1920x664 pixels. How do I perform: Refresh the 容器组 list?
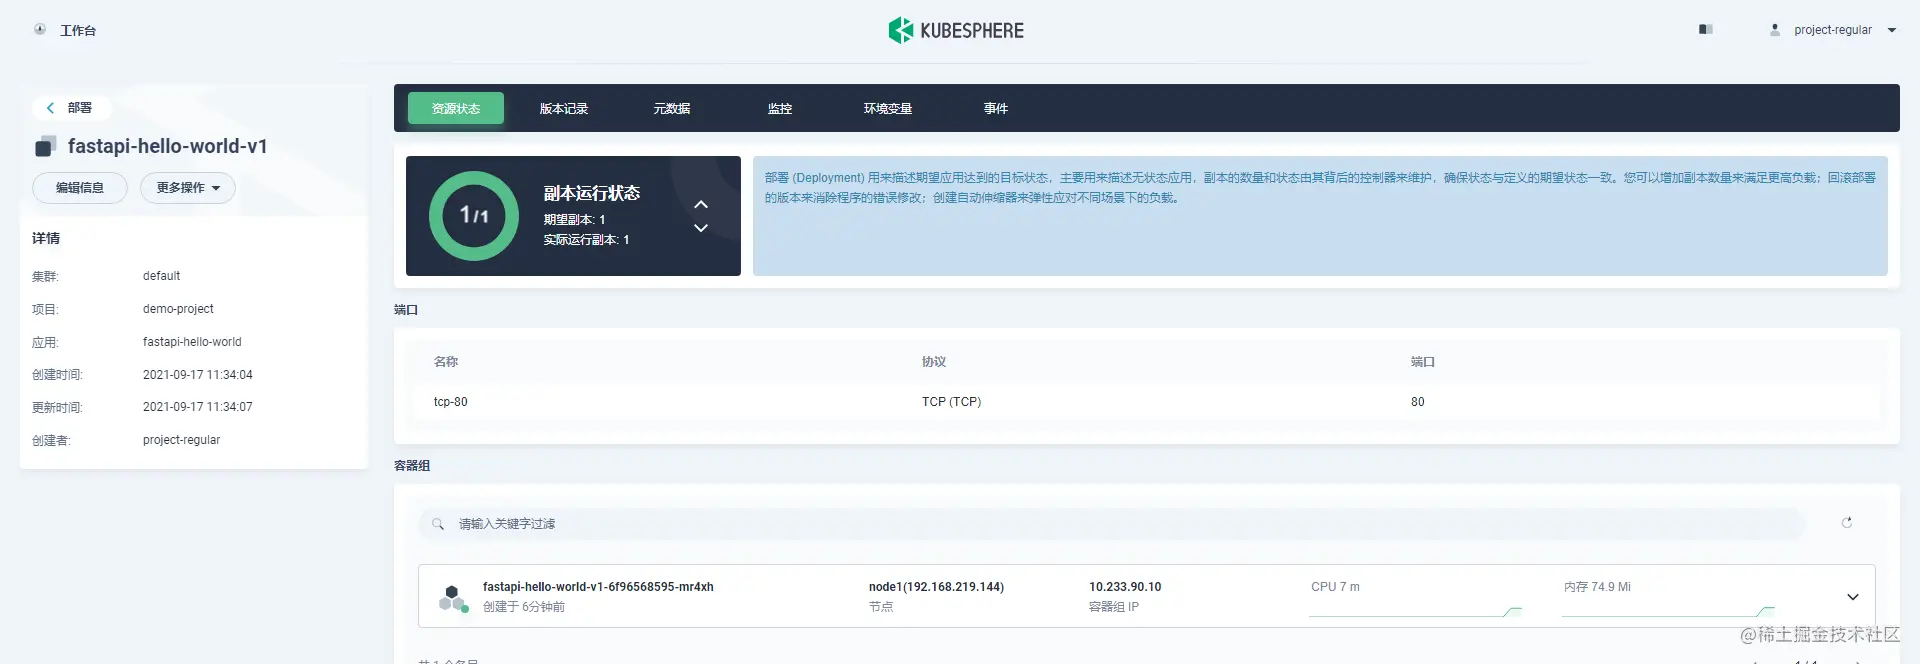(1847, 523)
